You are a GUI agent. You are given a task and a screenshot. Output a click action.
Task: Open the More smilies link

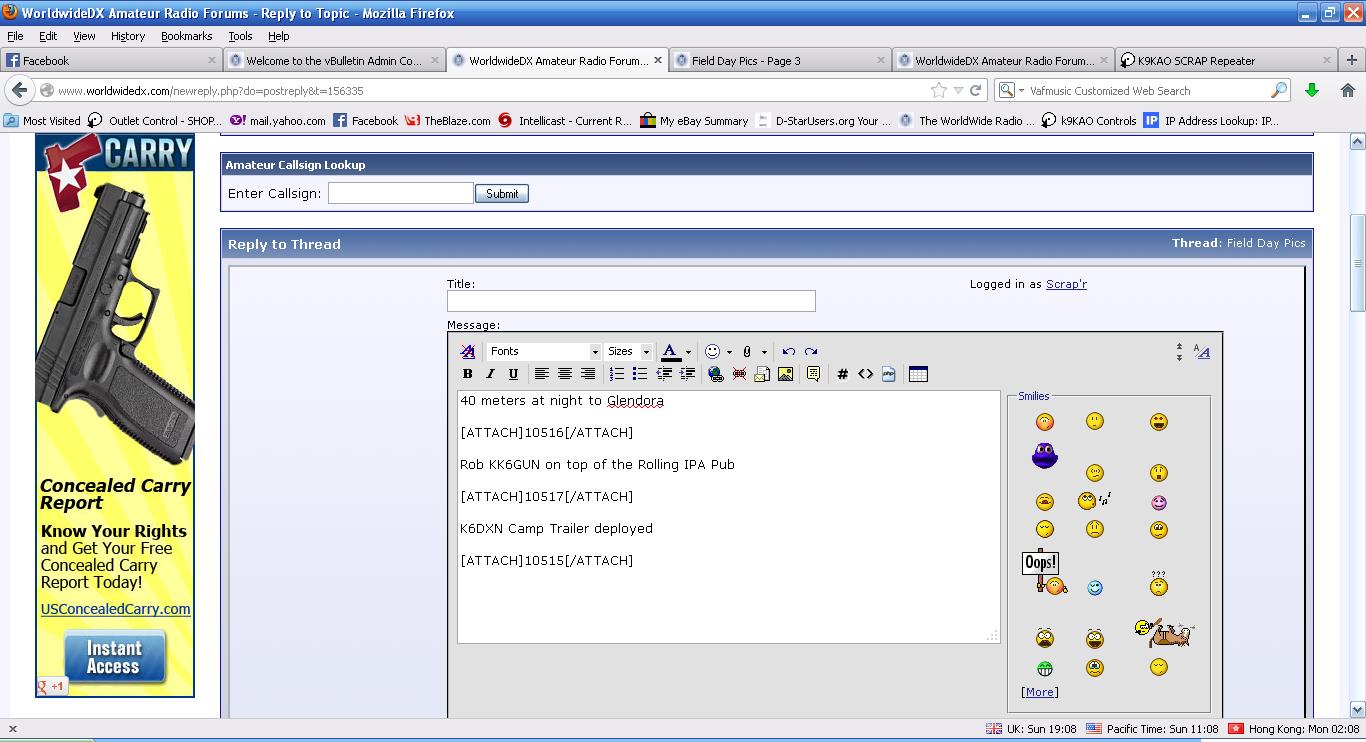click(1039, 692)
